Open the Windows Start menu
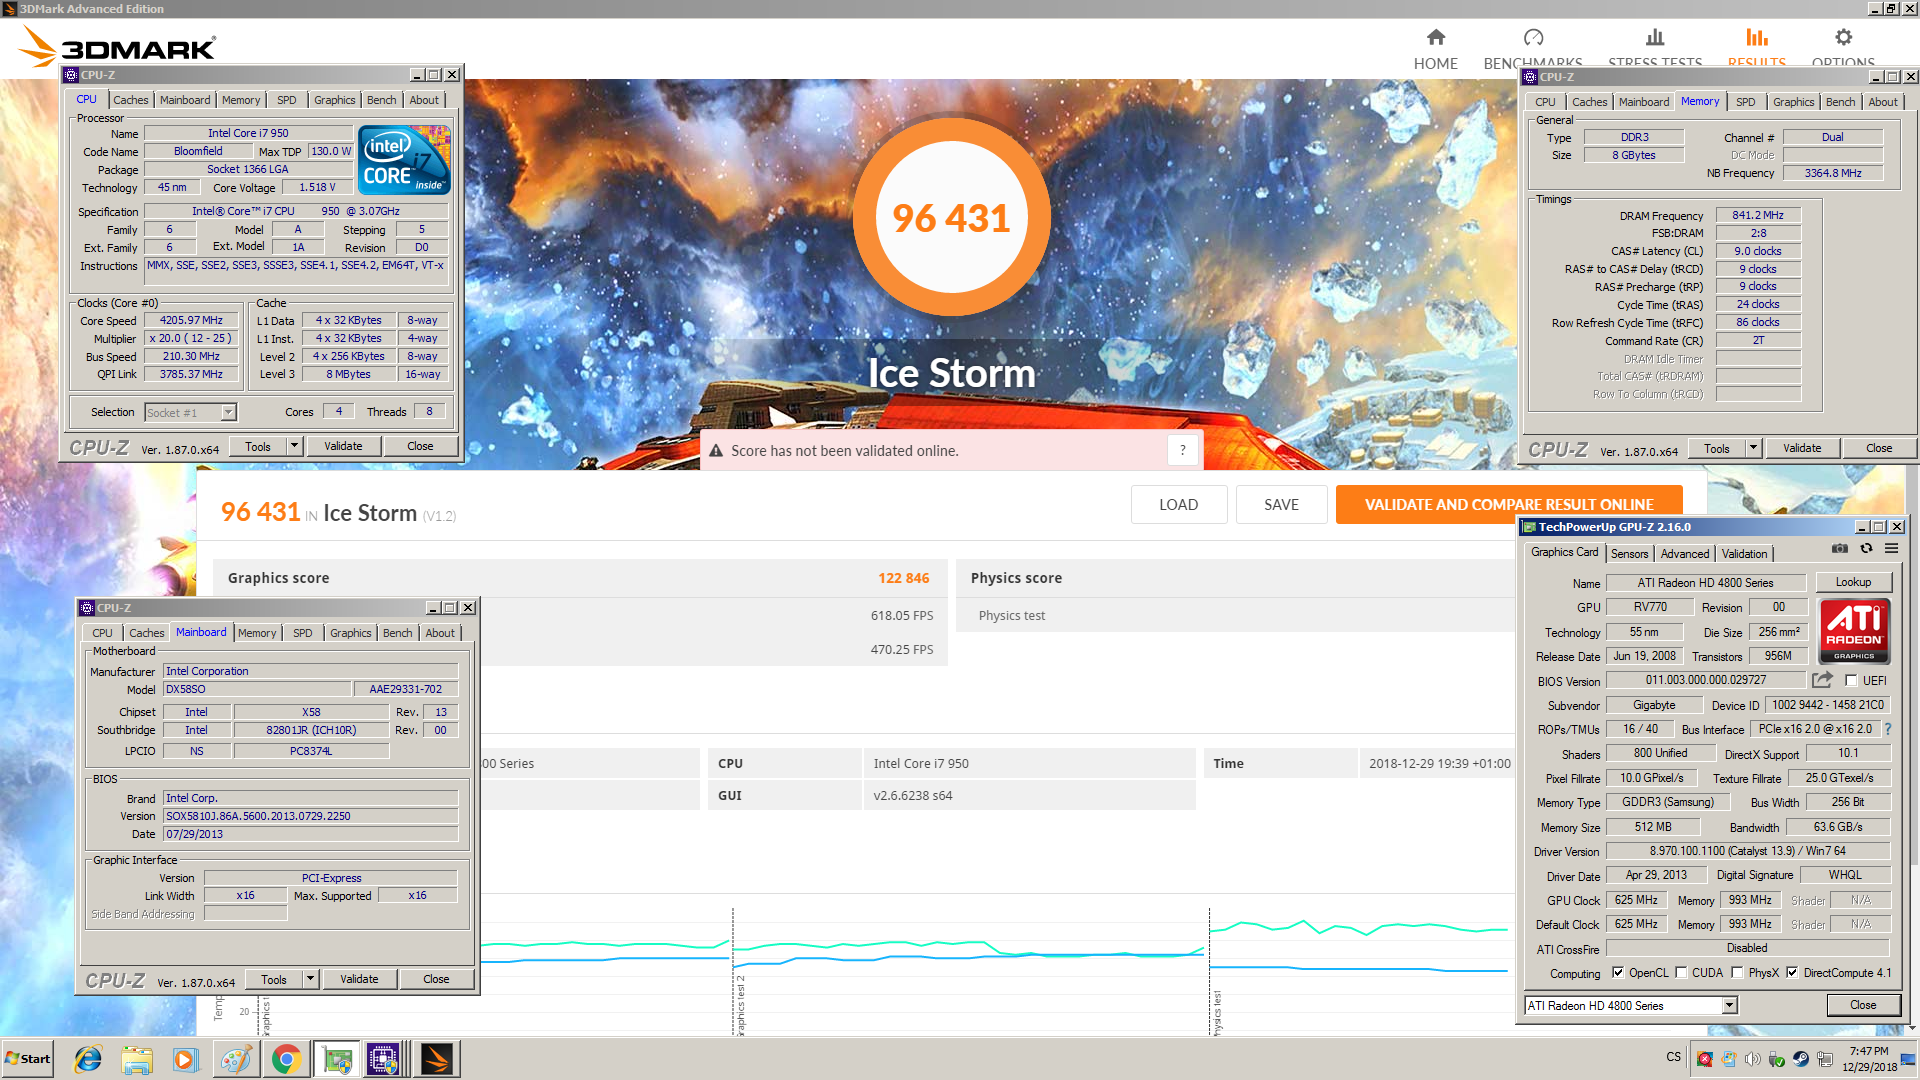Viewport: 1920px width, 1080px height. point(28,1059)
